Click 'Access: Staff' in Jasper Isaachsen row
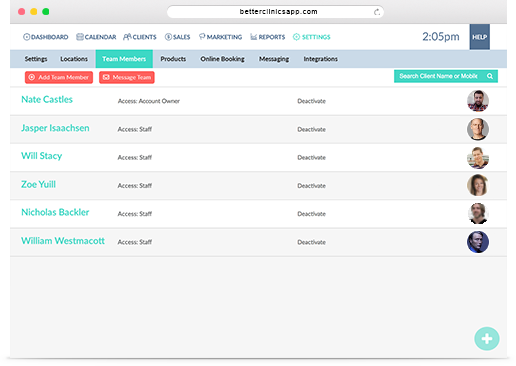Image resolution: width=516 pixels, height=366 pixels. tap(135, 129)
